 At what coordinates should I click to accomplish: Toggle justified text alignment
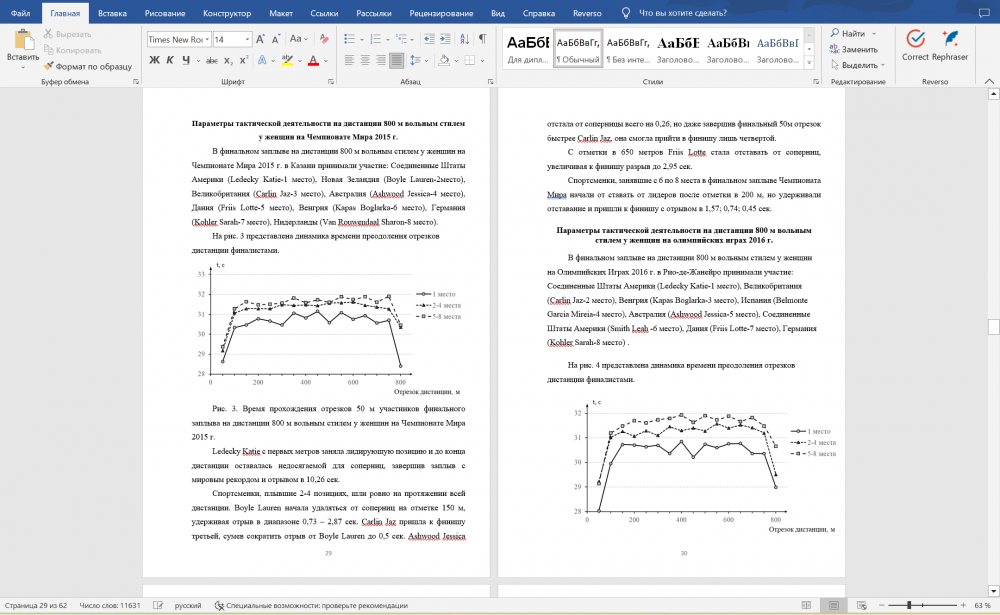397,60
